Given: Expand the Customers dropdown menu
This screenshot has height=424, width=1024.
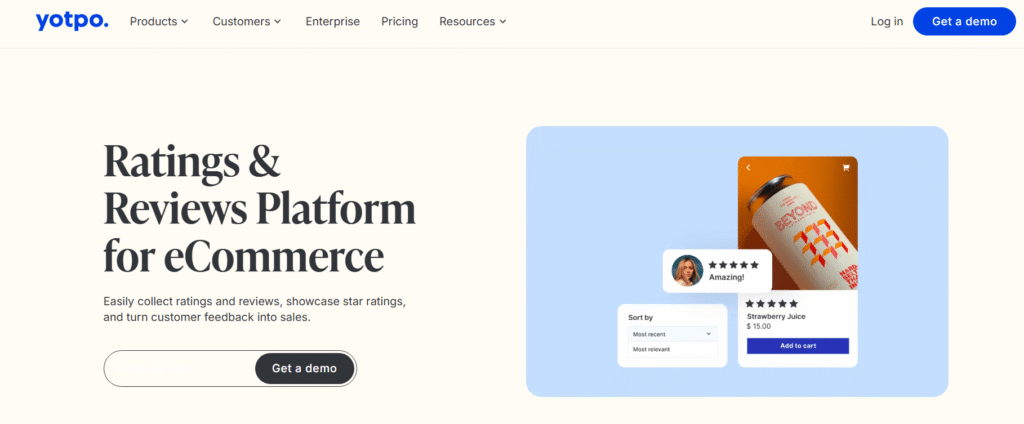Looking at the screenshot, I should pyautogui.click(x=246, y=21).
